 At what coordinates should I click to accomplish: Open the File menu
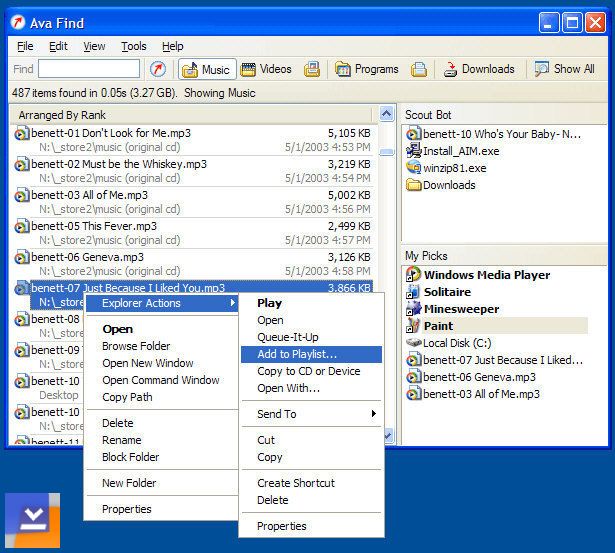(x=25, y=46)
